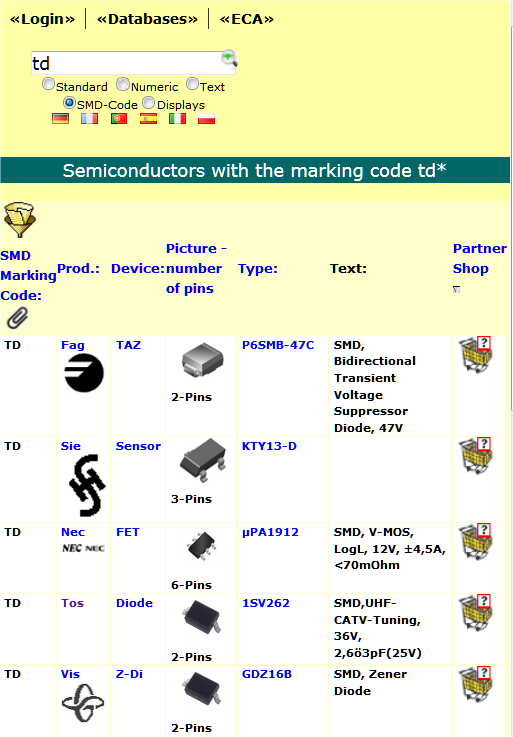Open the 1SV262 type link
This screenshot has width=513, height=737.
click(266, 603)
